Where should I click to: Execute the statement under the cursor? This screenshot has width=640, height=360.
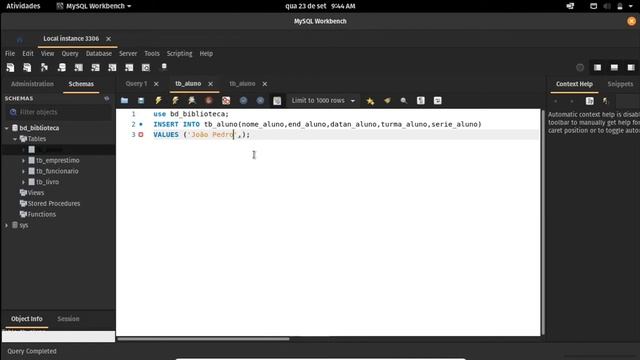click(x=175, y=100)
